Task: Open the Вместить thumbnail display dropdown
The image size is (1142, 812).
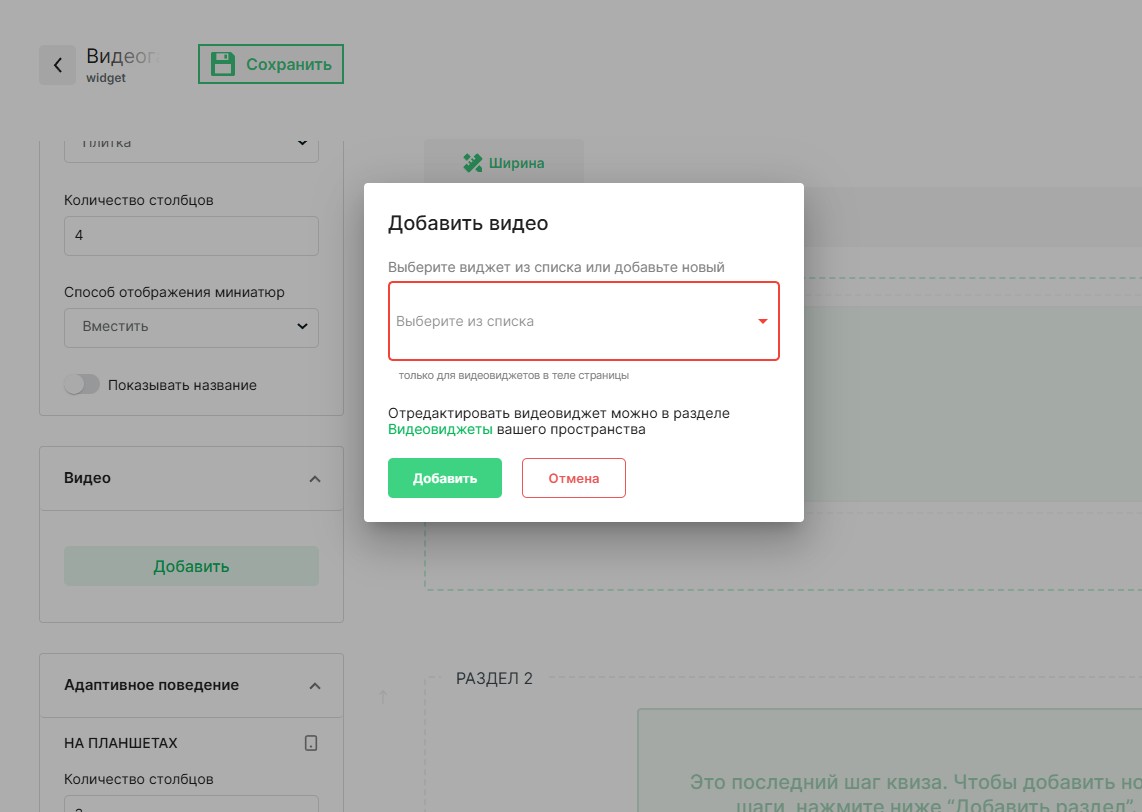Action: point(191,326)
